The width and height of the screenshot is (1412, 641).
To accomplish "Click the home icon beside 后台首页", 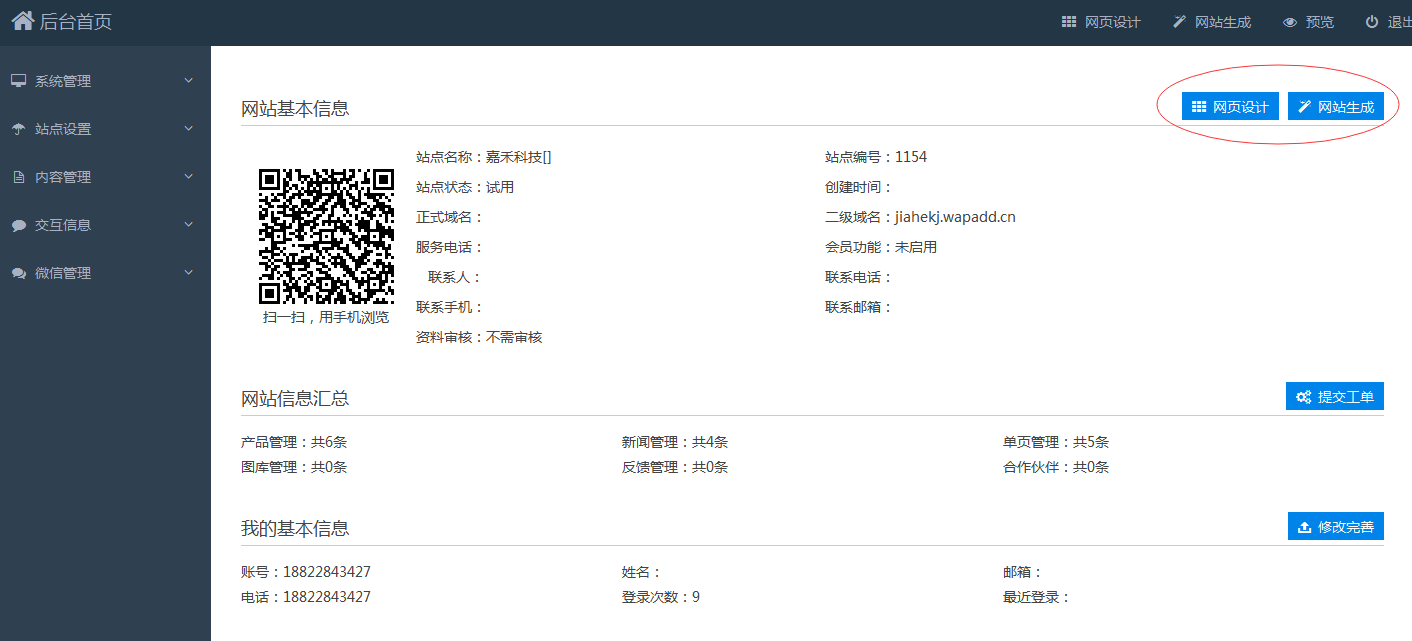I will coord(22,21).
